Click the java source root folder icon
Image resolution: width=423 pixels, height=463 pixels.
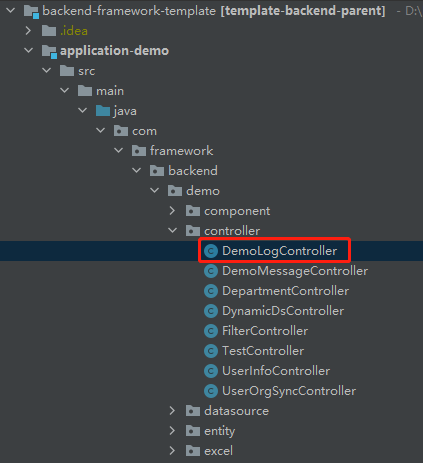[103, 111]
